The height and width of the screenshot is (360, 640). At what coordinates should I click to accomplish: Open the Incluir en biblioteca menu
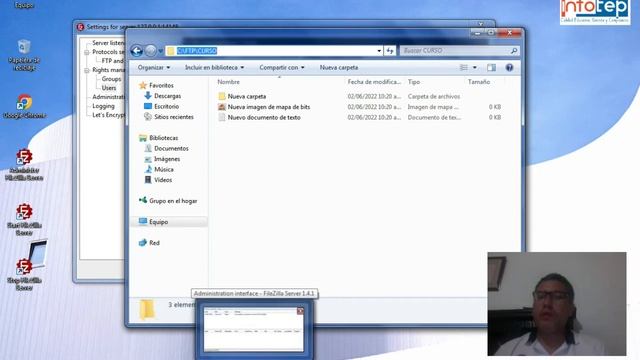[x=214, y=67]
